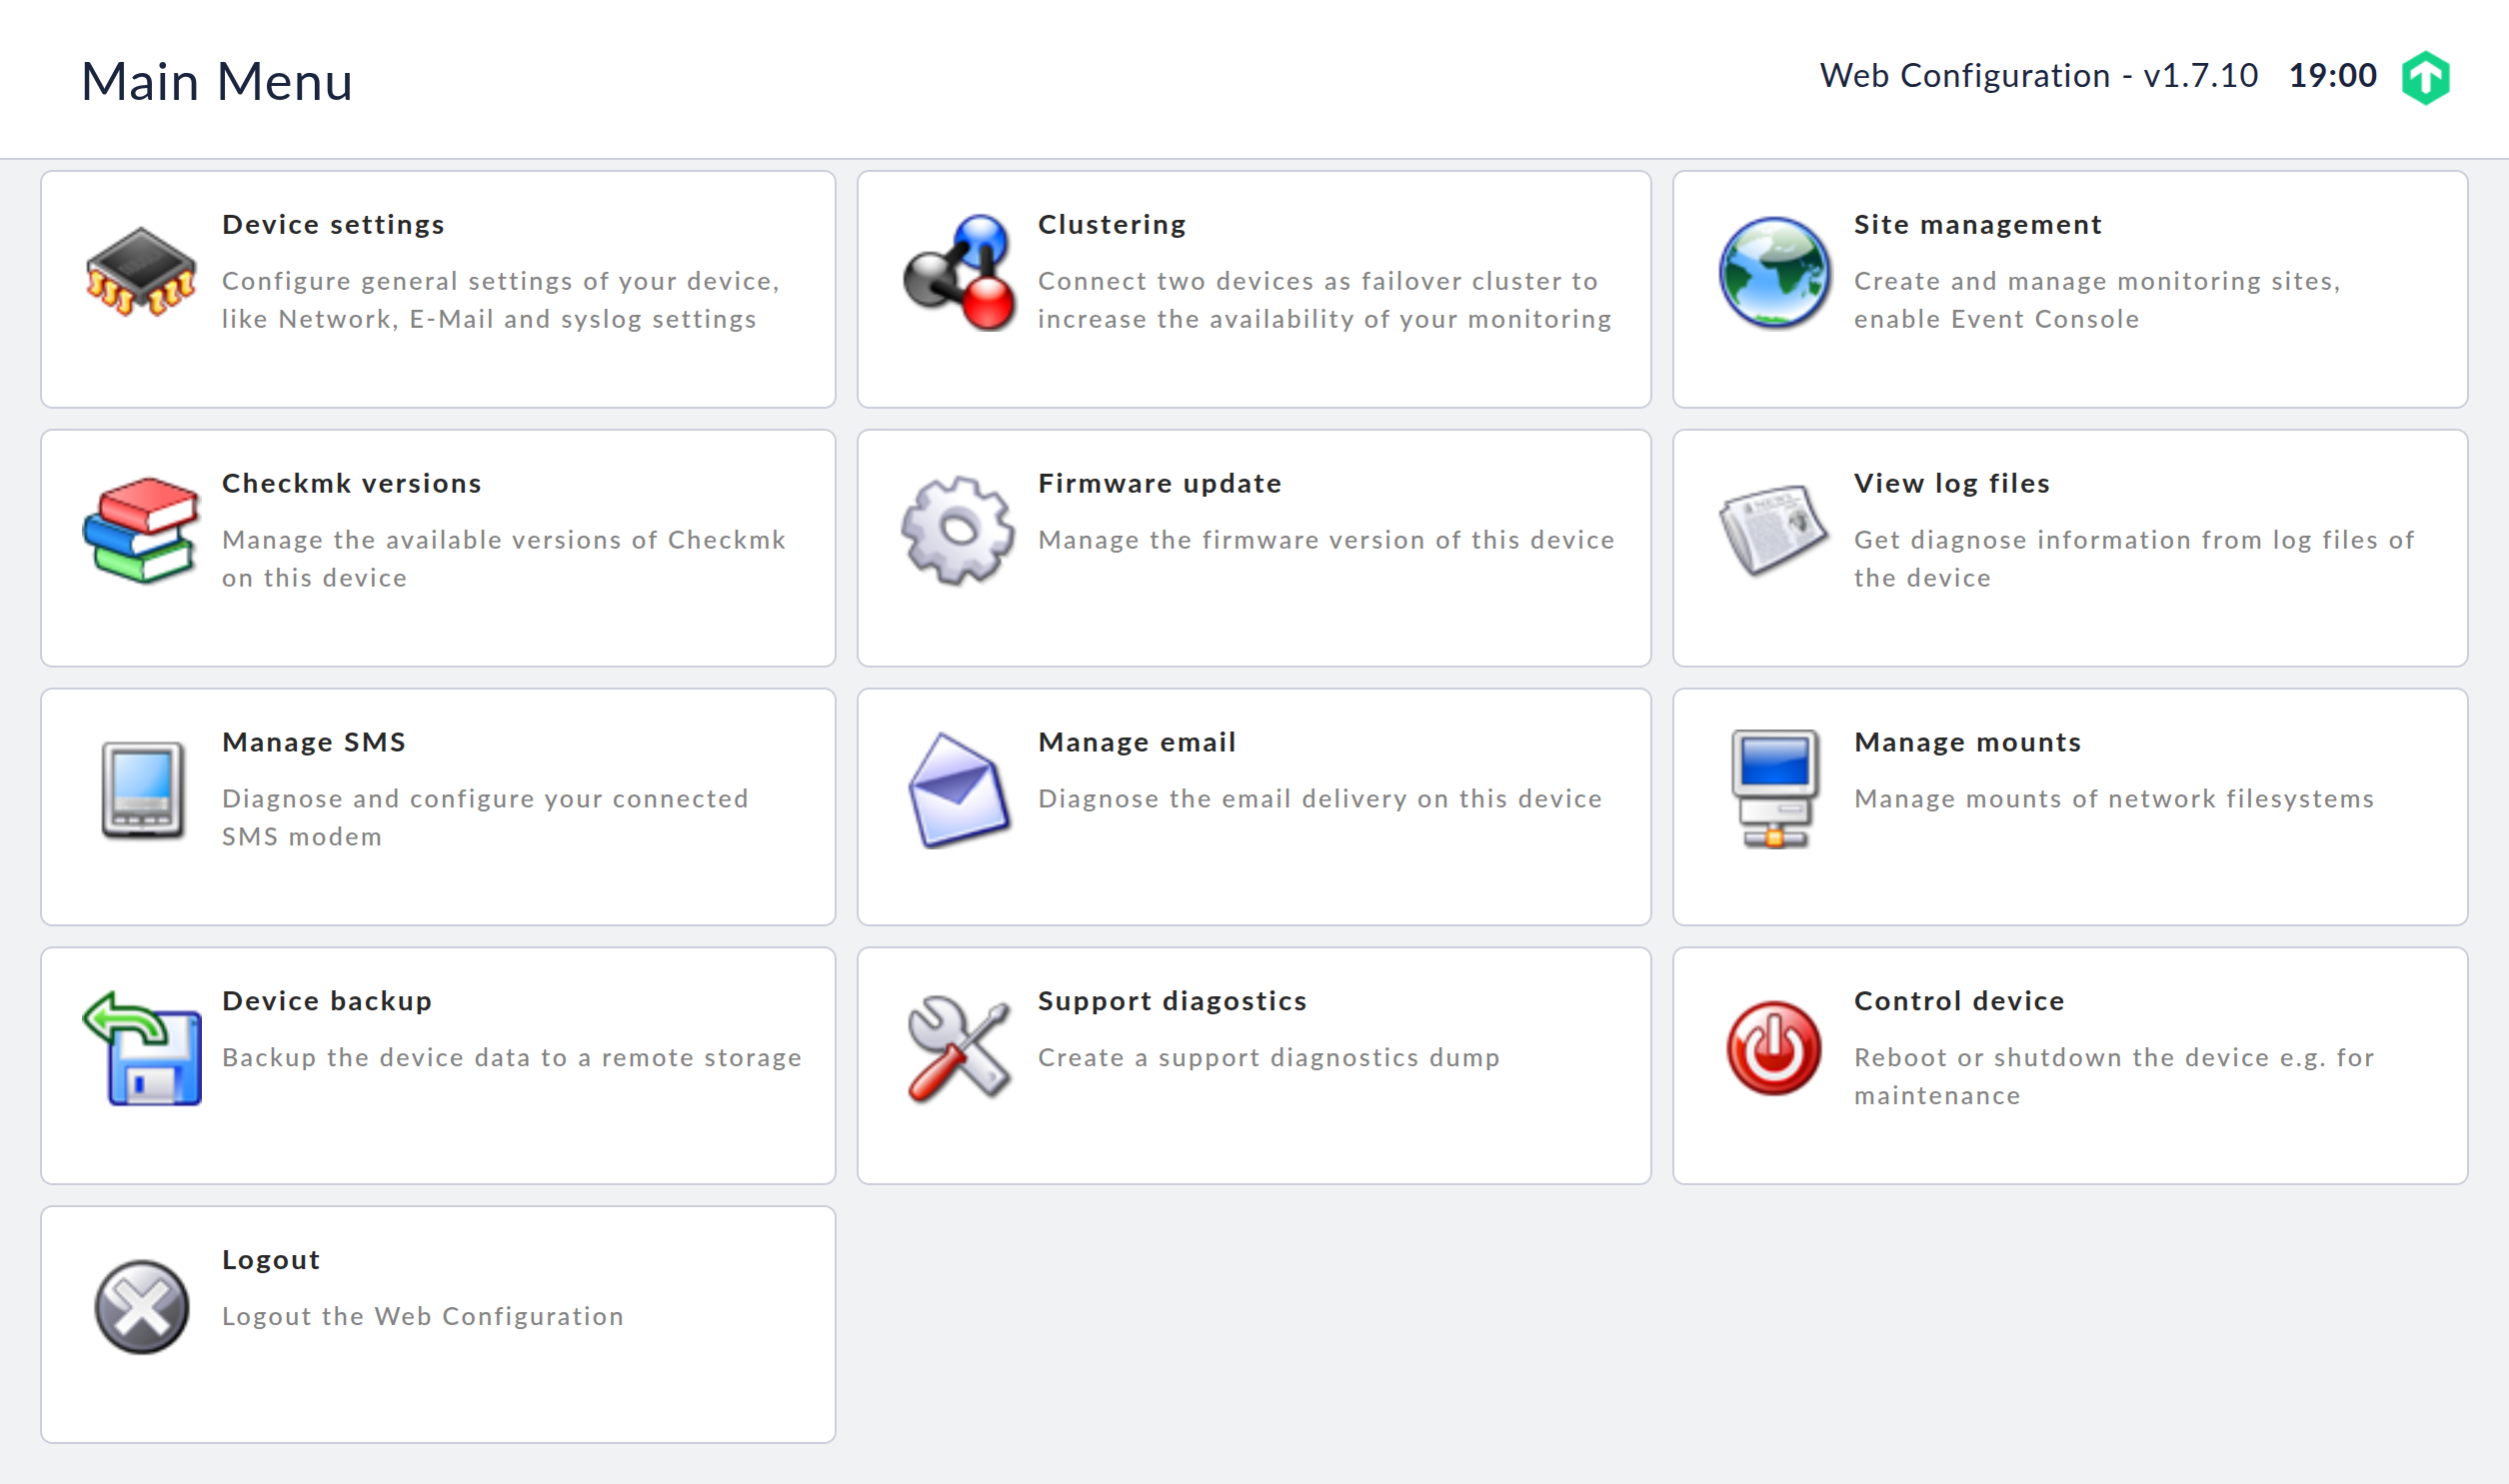The height and width of the screenshot is (1484, 2509).
Task: Click the Manage SMS modem phone icon
Action: [141, 794]
